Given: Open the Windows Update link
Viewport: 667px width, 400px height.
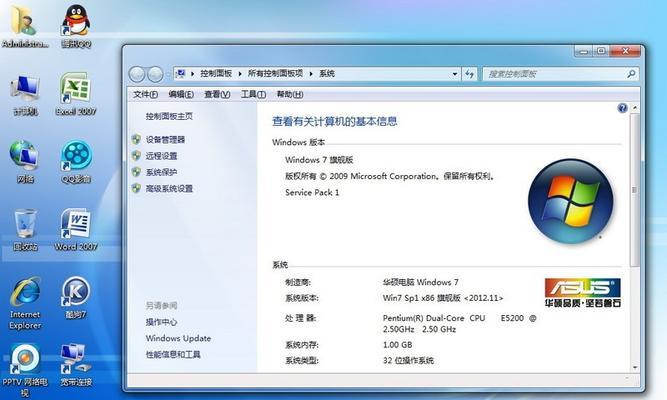Looking at the screenshot, I should tap(178, 338).
